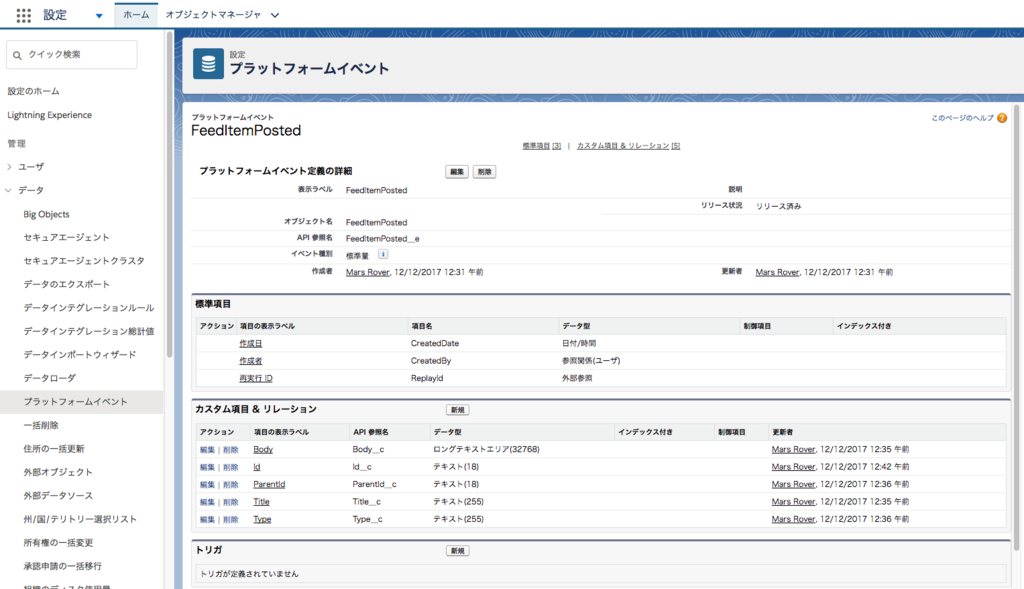Click the info icon next to 標準量

[383, 255]
